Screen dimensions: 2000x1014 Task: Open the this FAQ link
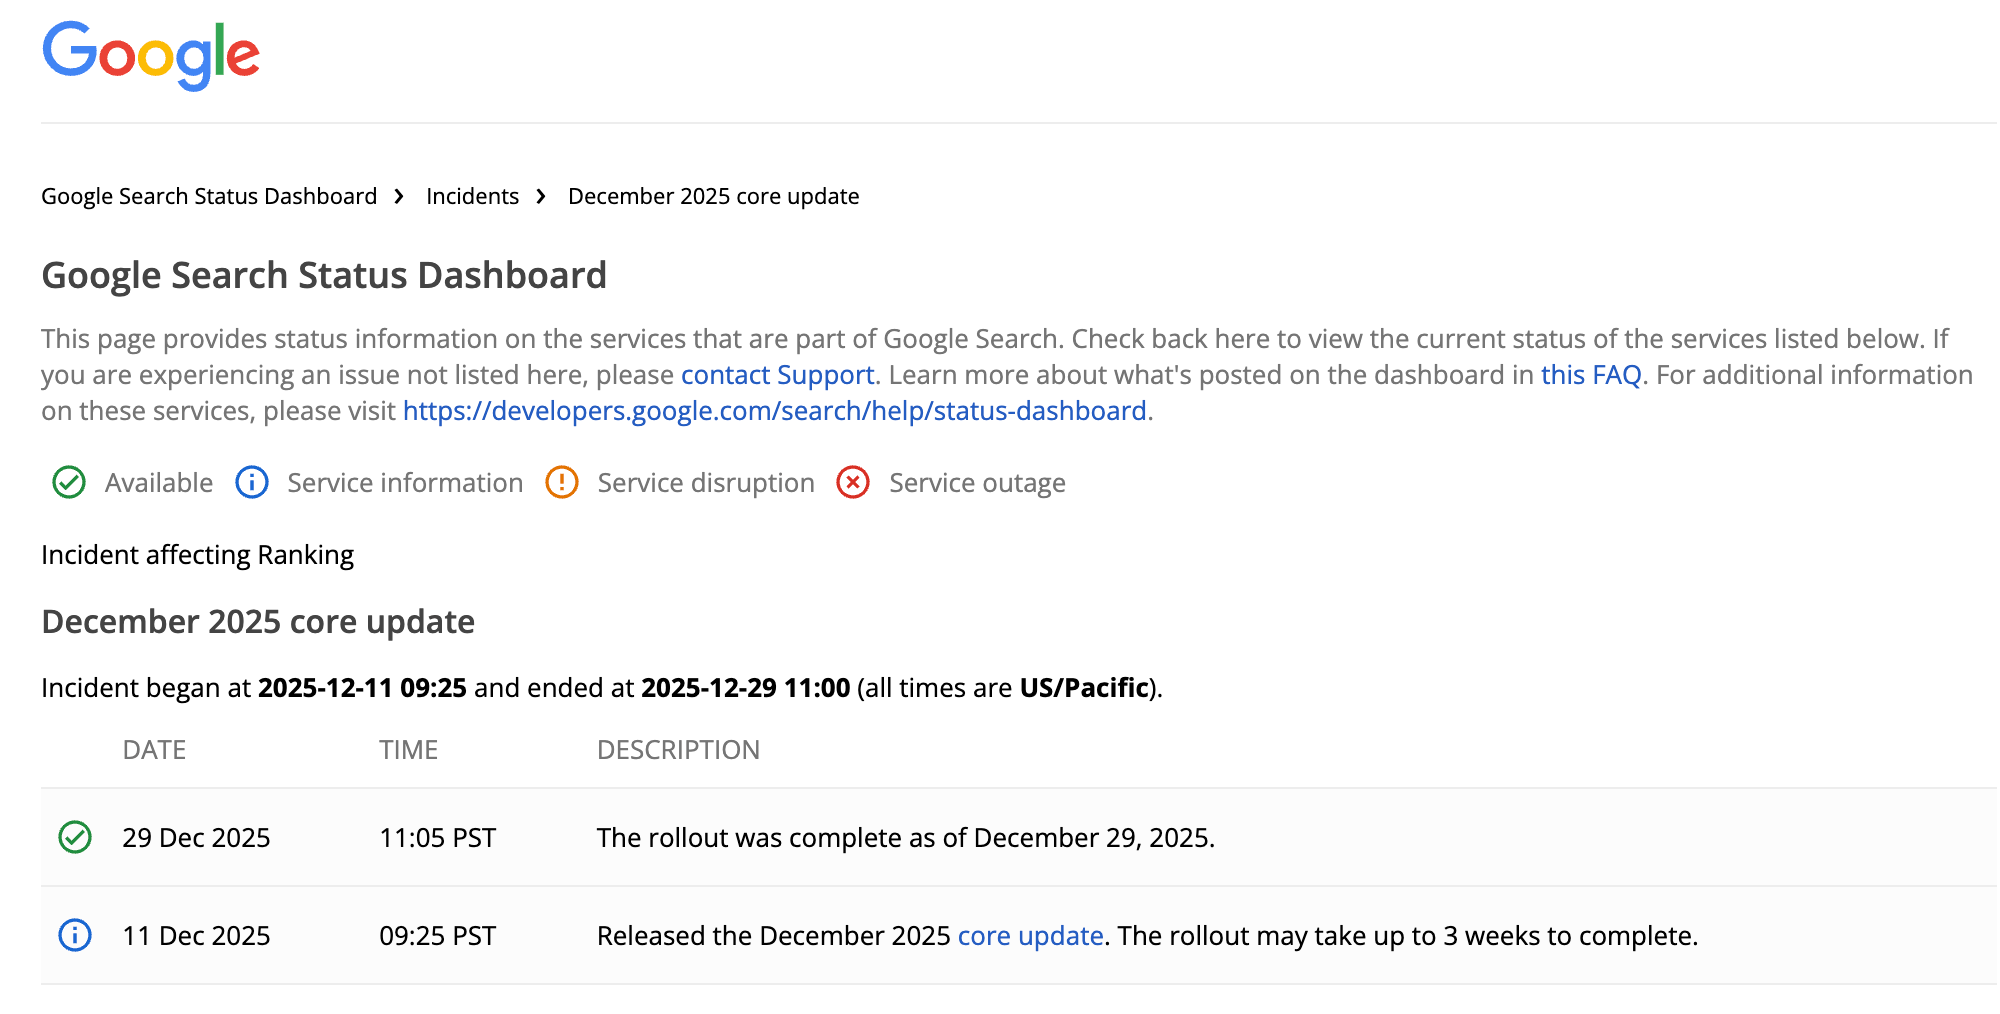pos(1591,375)
